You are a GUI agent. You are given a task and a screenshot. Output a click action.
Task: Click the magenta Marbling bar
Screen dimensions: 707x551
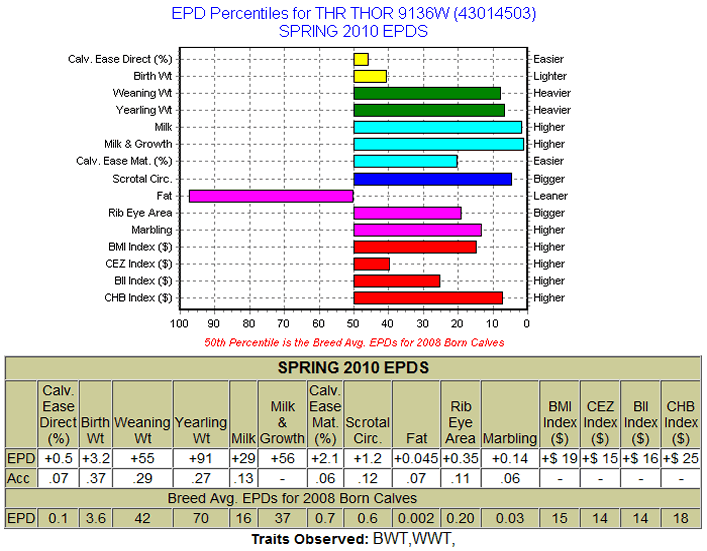tap(418, 230)
